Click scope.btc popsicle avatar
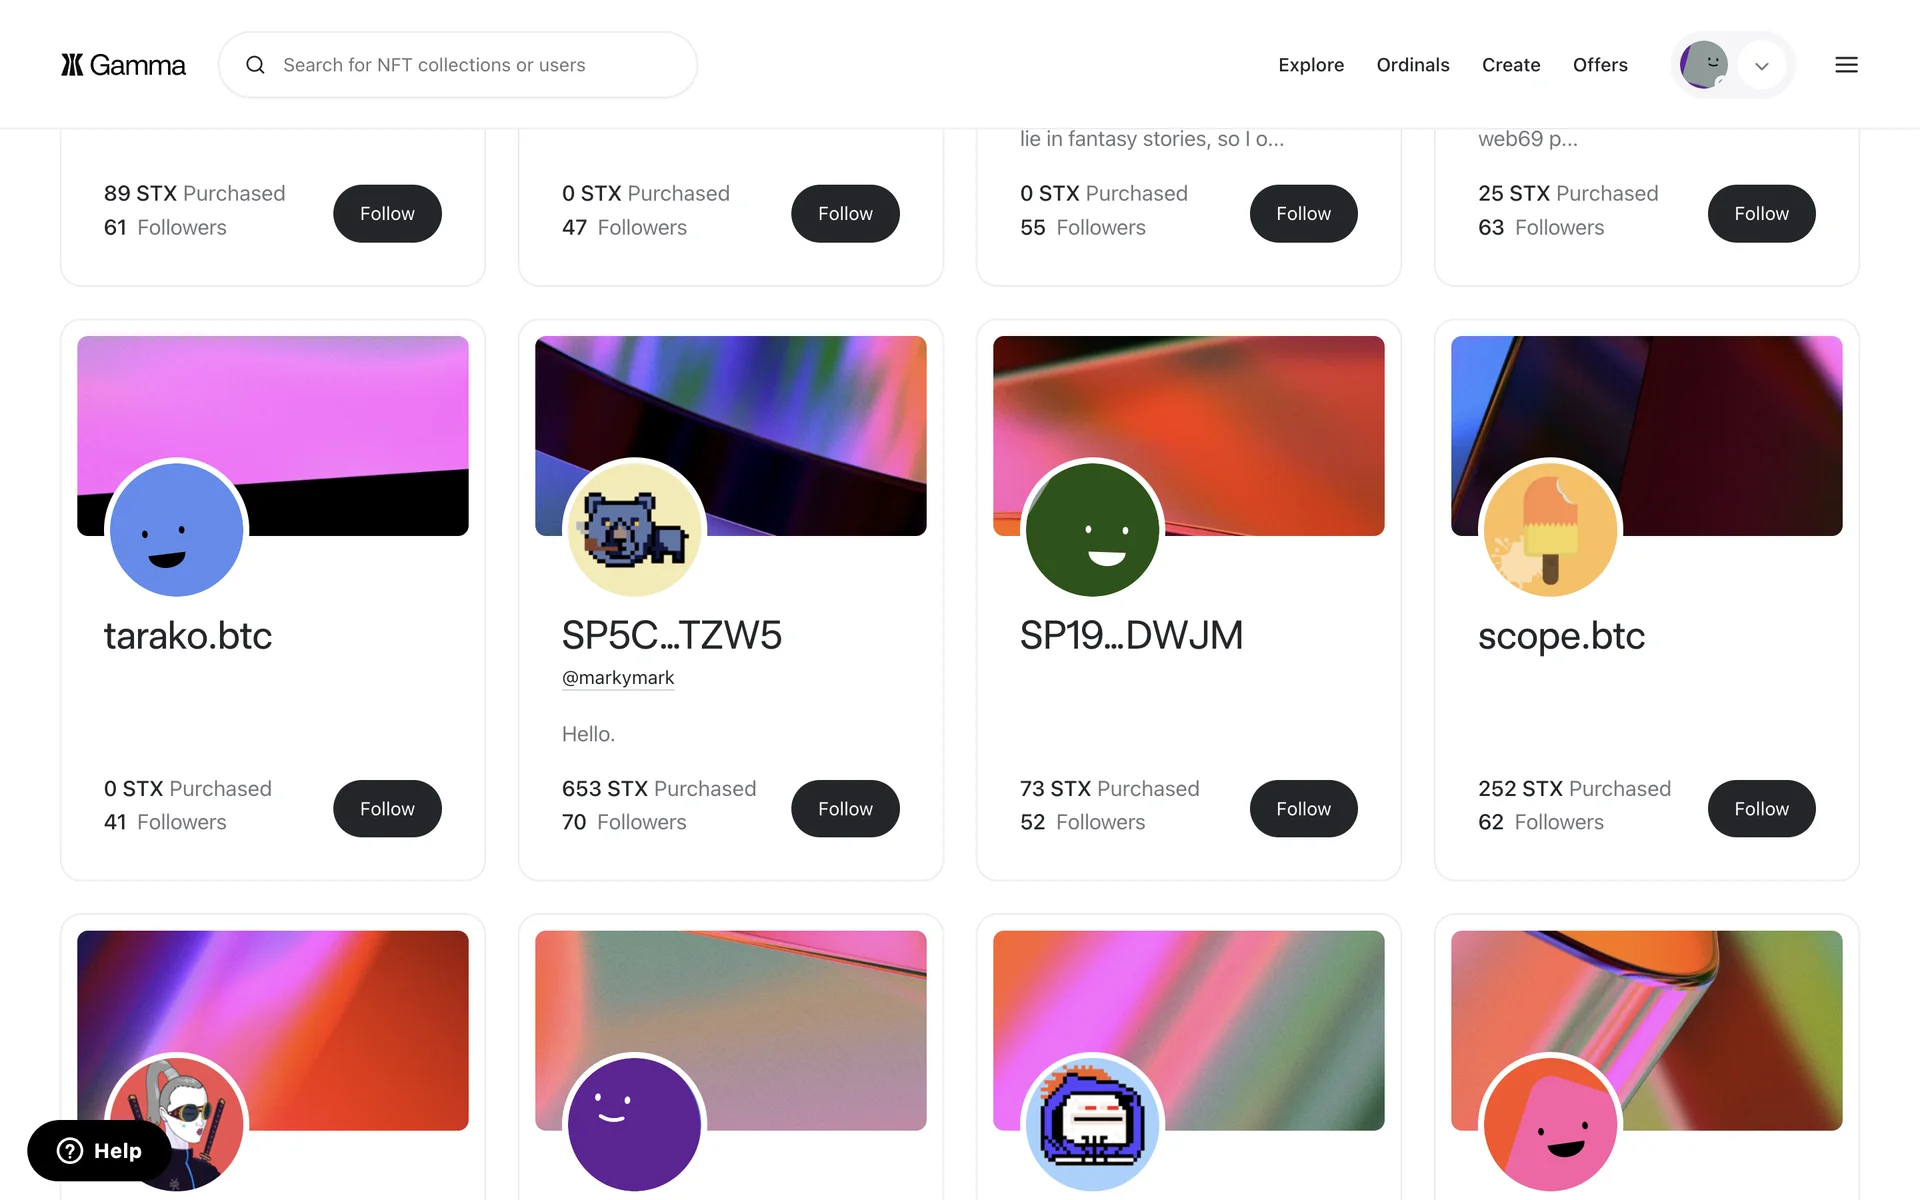Screen dimensions: 1920x1200 click(x=1550, y=530)
